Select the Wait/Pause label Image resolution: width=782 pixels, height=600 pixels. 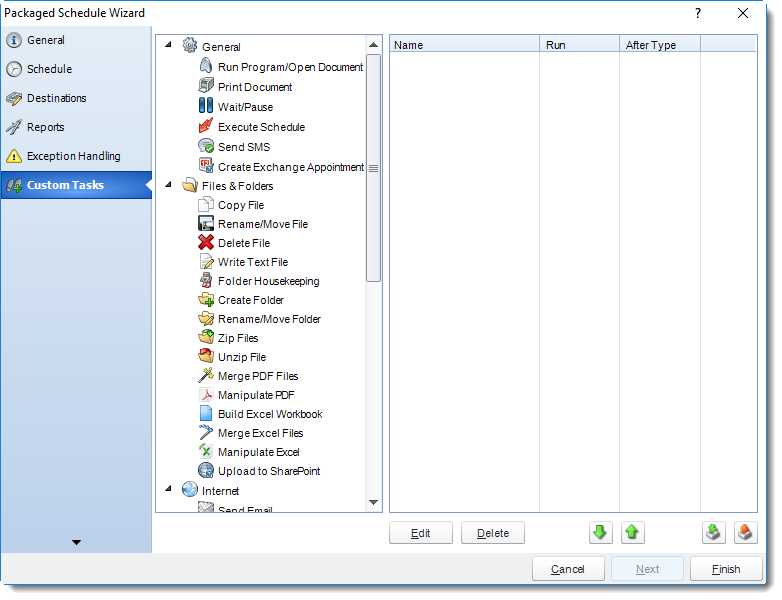pos(245,107)
